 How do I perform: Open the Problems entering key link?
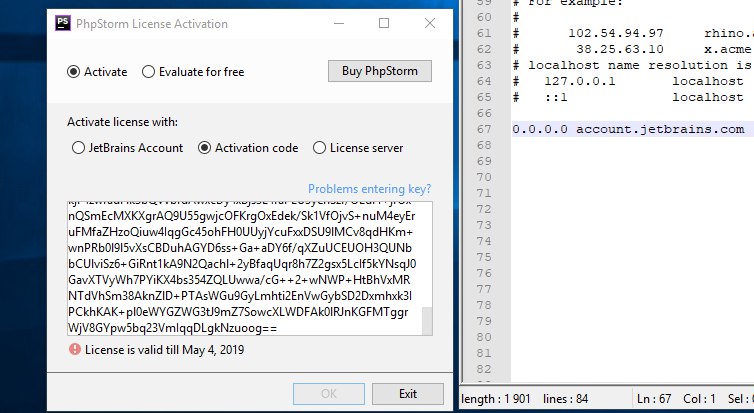pyautogui.click(x=369, y=188)
